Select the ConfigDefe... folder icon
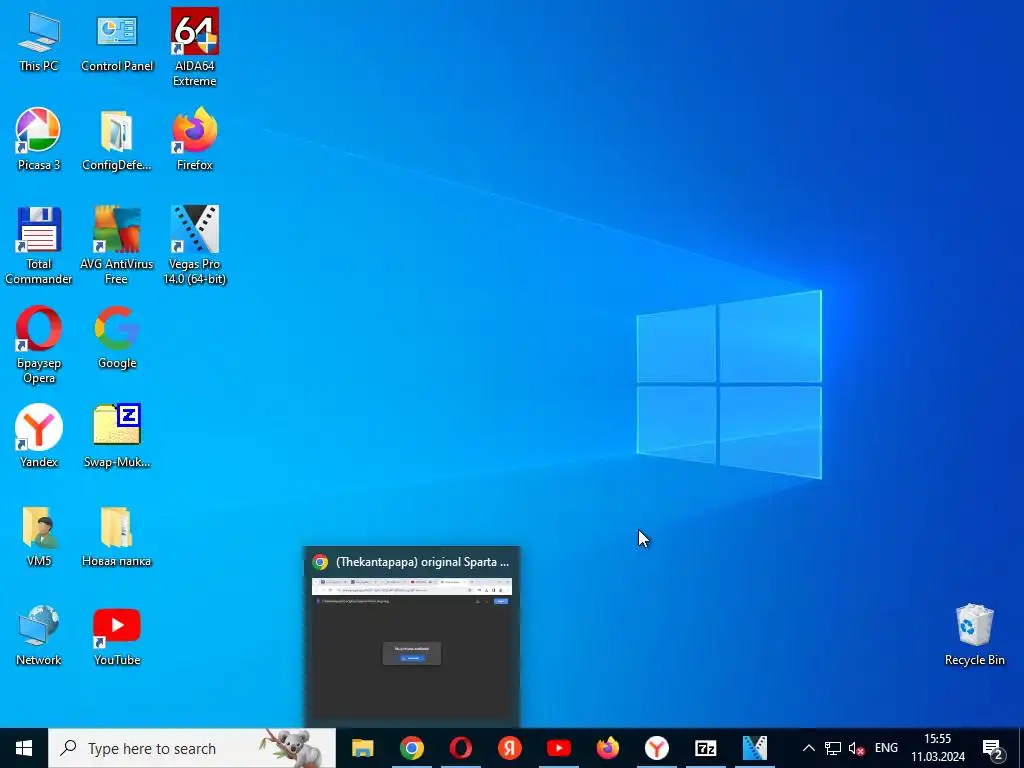Viewport: 1024px width, 768px height. pyautogui.click(x=117, y=139)
